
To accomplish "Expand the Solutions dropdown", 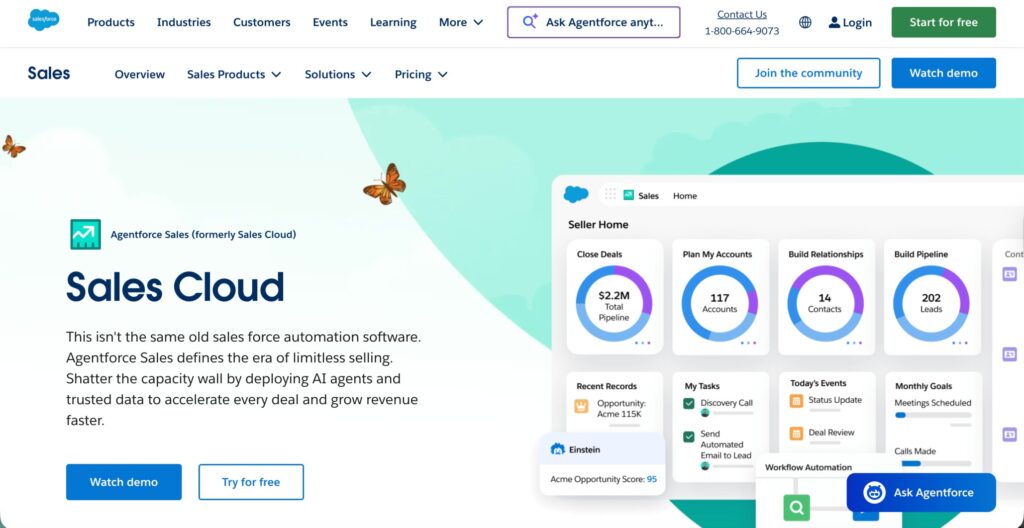I will [x=338, y=74].
